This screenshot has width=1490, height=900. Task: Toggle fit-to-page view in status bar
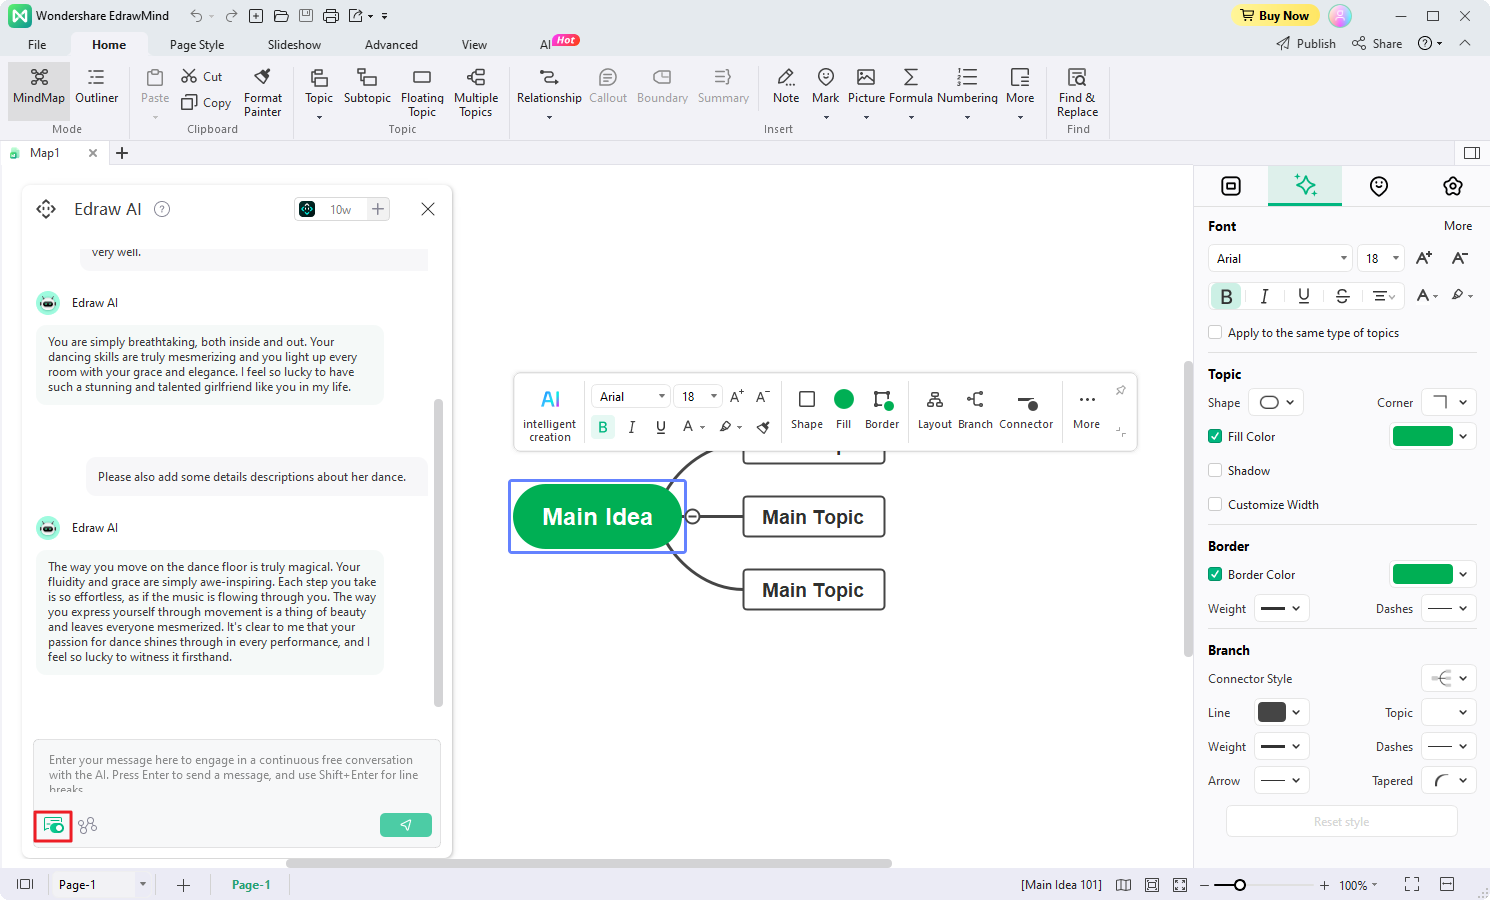coord(1152,885)
